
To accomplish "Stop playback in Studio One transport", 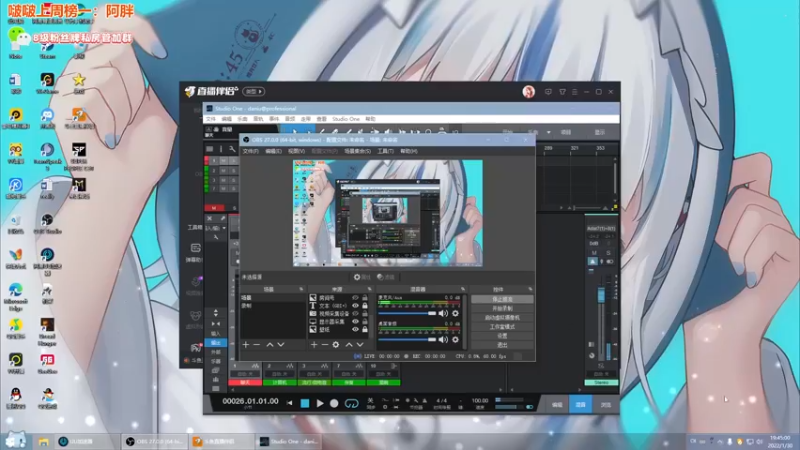I will (305, 403).
